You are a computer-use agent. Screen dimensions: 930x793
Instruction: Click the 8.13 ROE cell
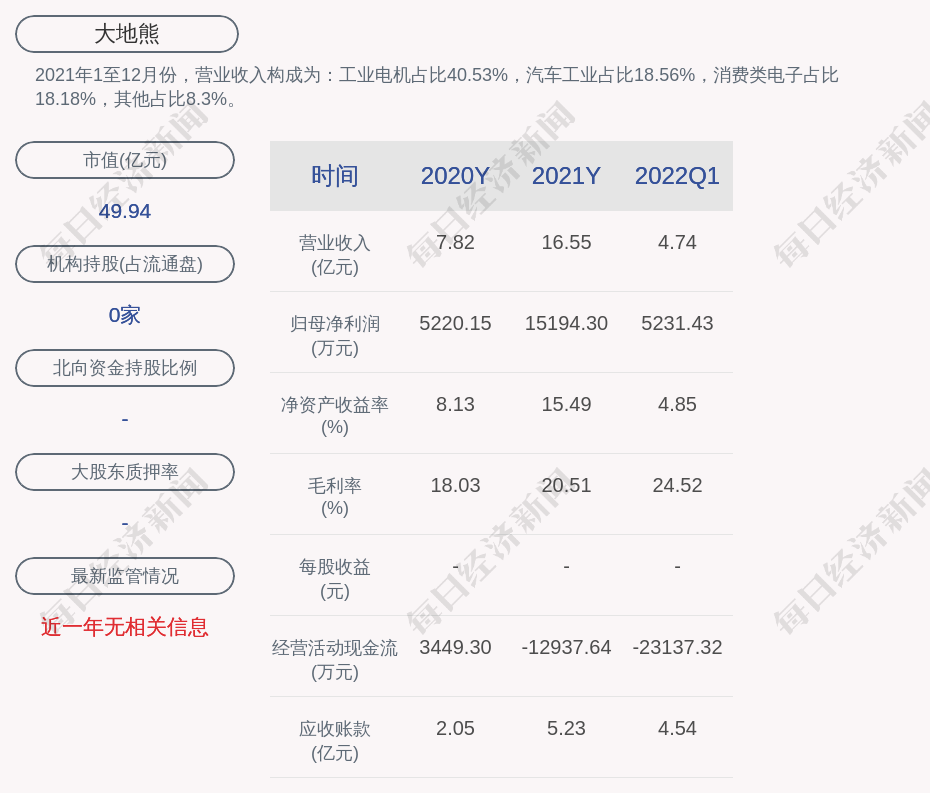pos(455,405)
